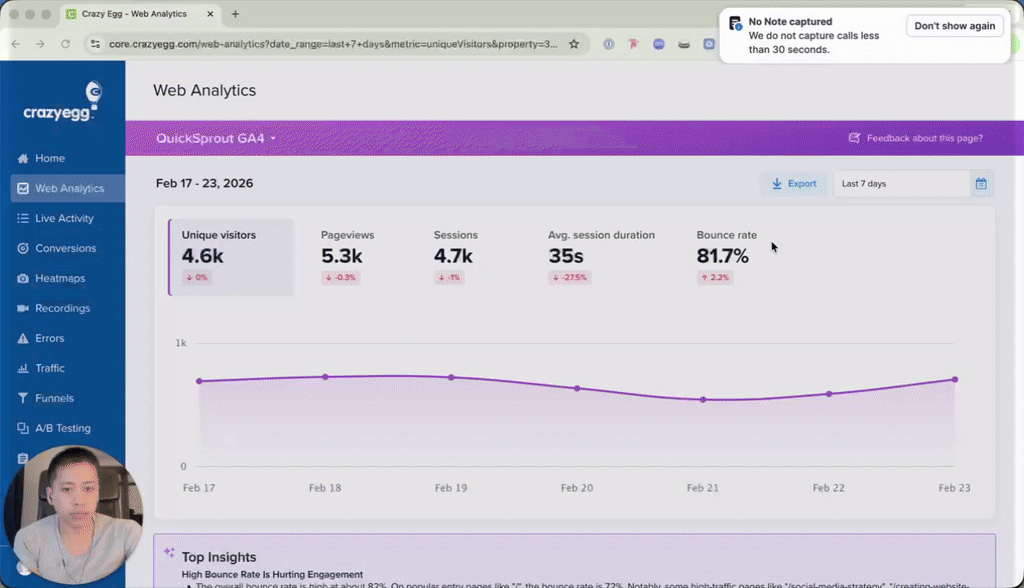Export the analytics data
Image resolution: width=1024 pixels, height=588 pixels.
coord(794,184)
